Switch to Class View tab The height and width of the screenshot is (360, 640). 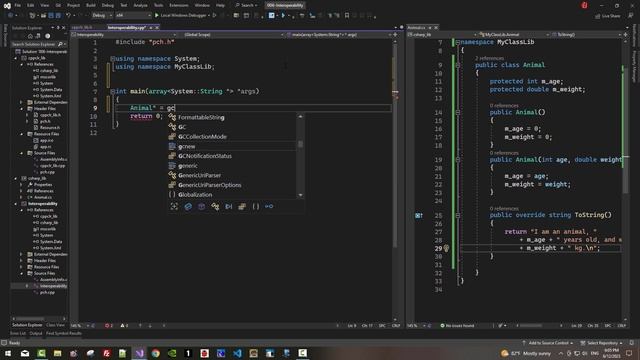click(56, 325)
